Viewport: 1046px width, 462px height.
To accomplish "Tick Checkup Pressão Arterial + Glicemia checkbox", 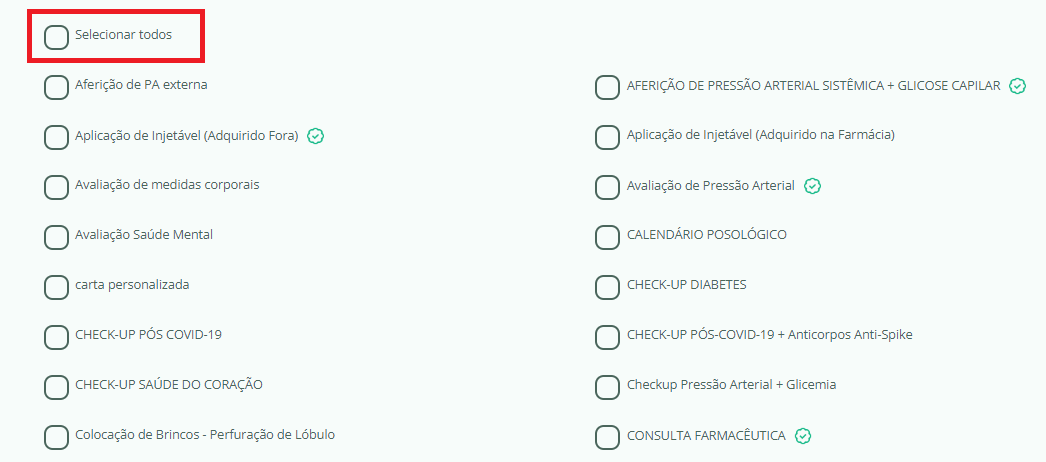I will [607, 387].
